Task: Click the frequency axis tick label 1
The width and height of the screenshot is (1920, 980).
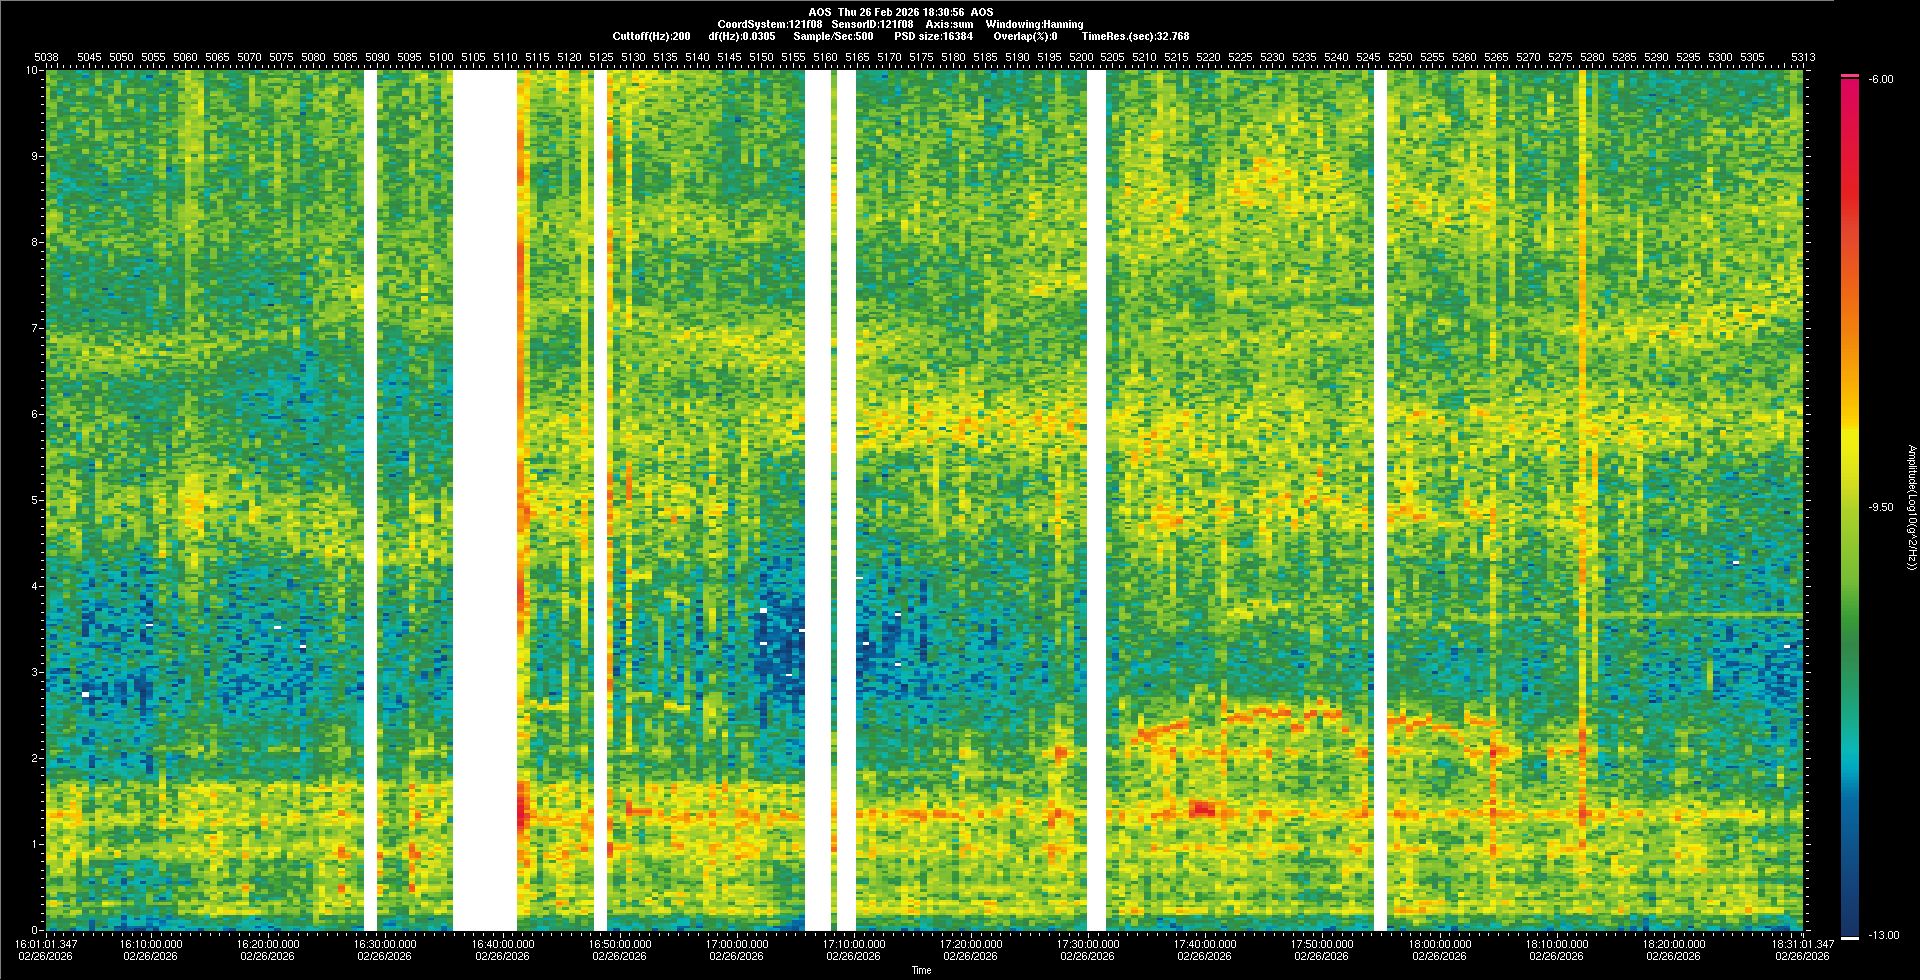Action: (36, 844)
